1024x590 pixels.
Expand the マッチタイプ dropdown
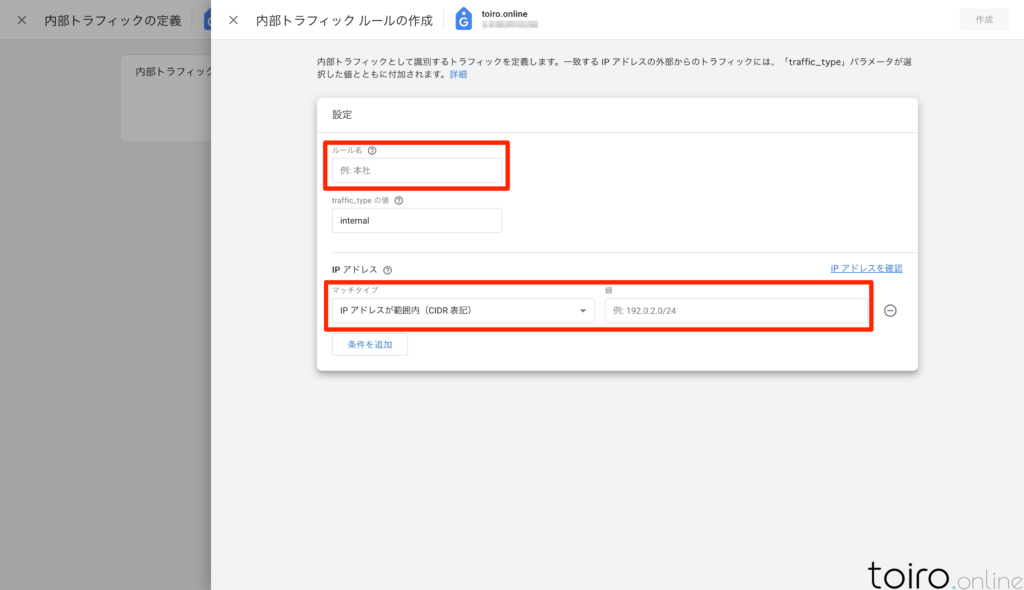click(x=463, y=311)
